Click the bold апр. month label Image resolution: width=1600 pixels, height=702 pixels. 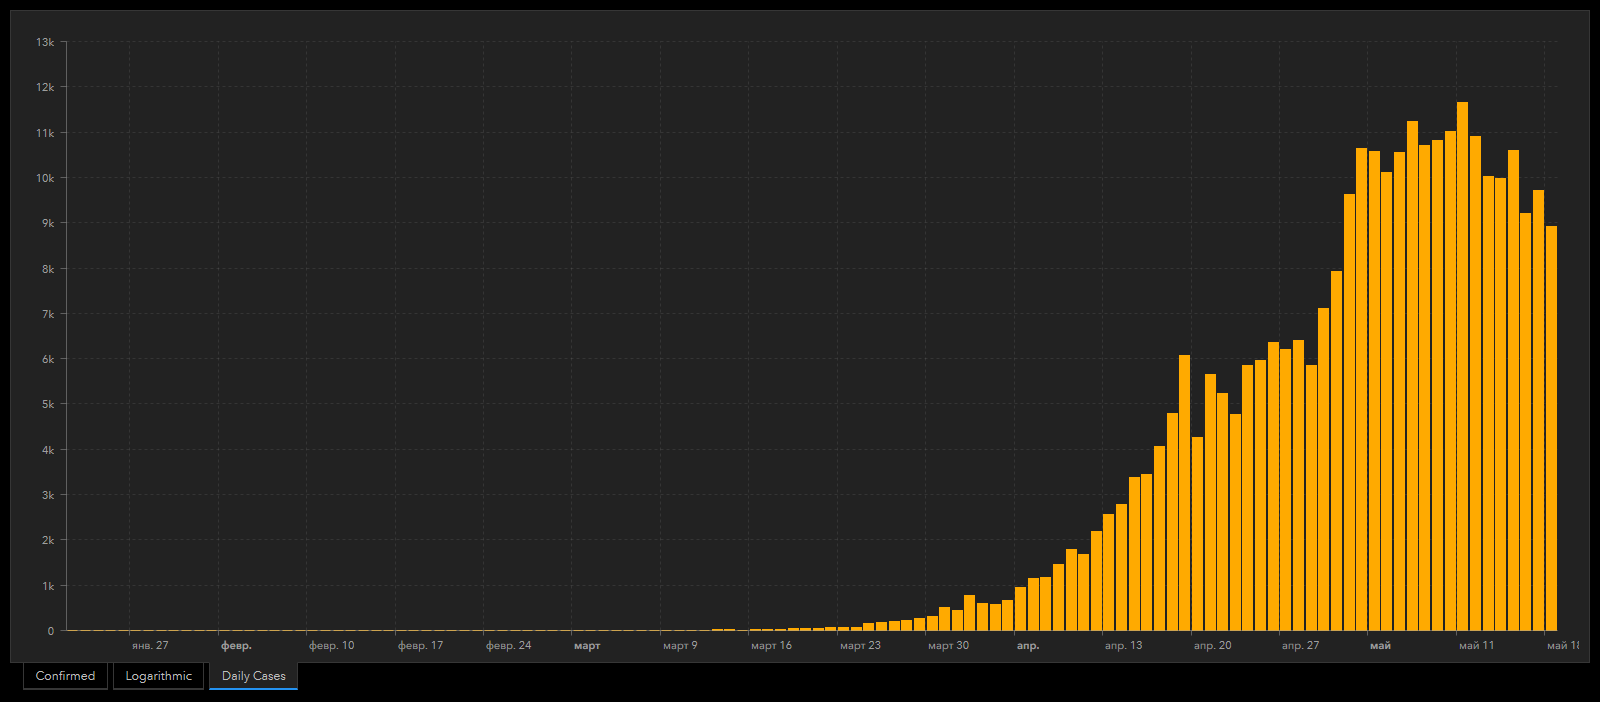(x=1028, y=646)
